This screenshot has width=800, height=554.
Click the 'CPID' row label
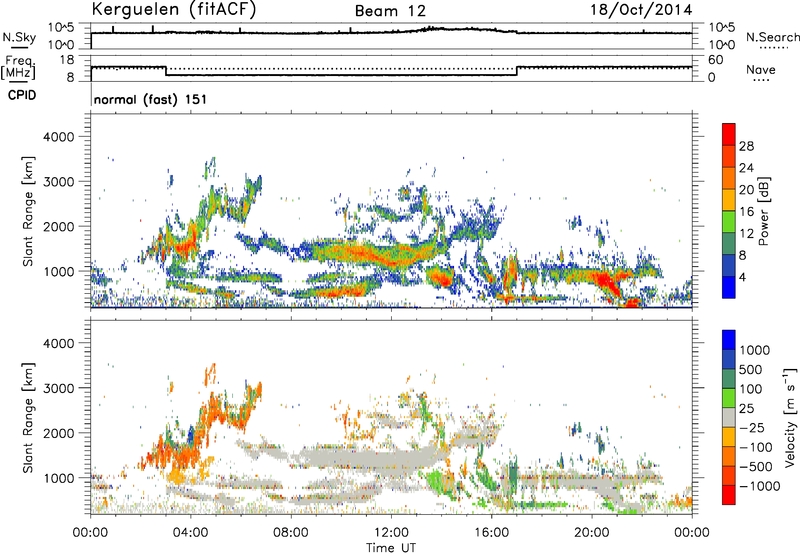tap(22, 95)
